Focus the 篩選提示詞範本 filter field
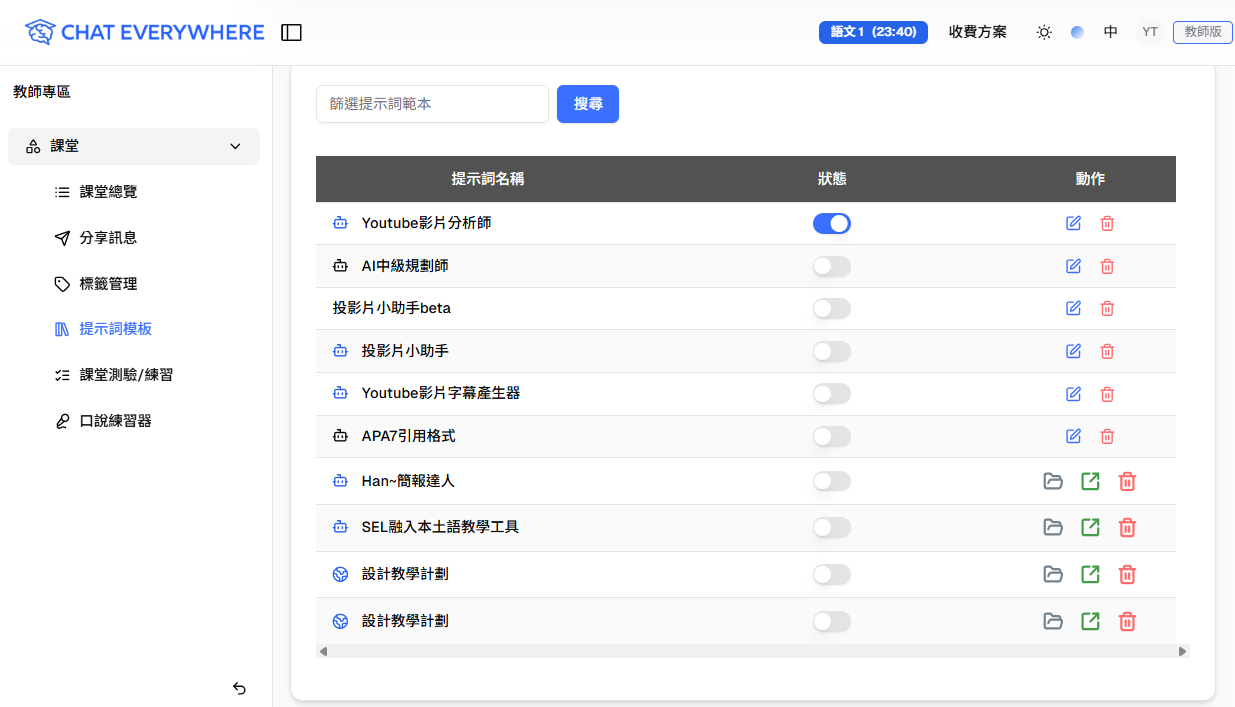The width and height of the screenshot is (1235, 707). click(432, 104)
